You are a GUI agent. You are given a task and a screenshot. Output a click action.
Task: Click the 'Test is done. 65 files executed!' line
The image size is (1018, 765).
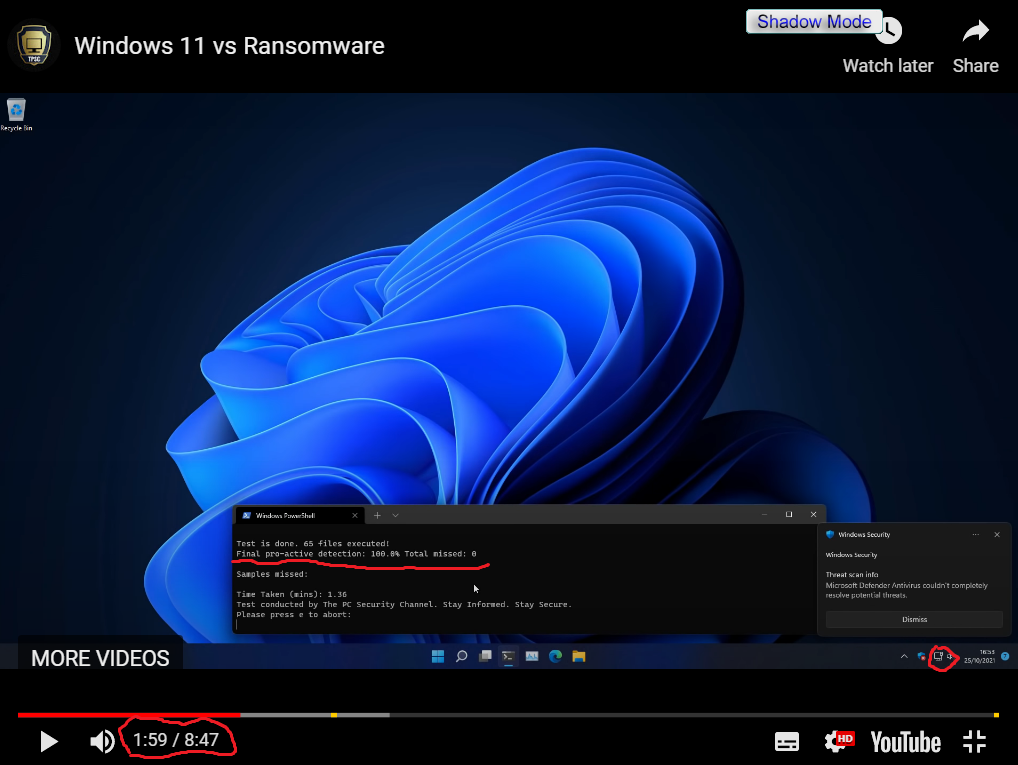(312, 544)
